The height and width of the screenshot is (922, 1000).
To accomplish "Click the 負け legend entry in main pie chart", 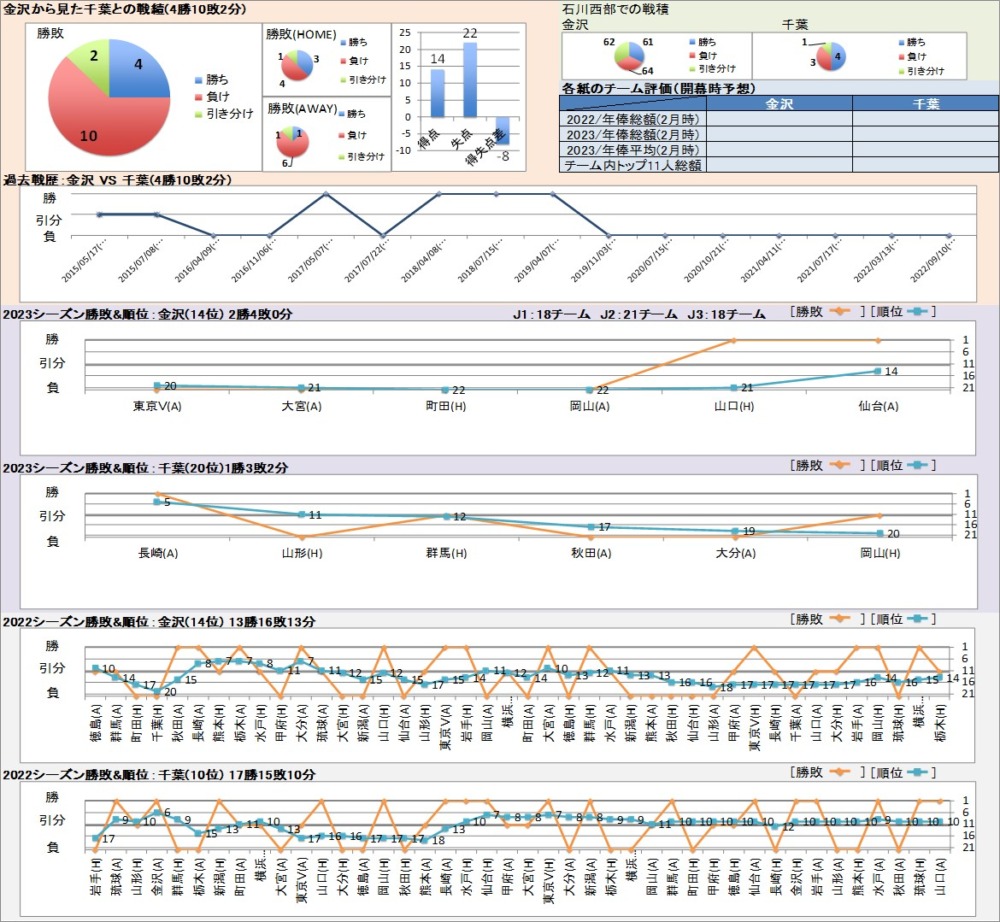I will [218, 96].
